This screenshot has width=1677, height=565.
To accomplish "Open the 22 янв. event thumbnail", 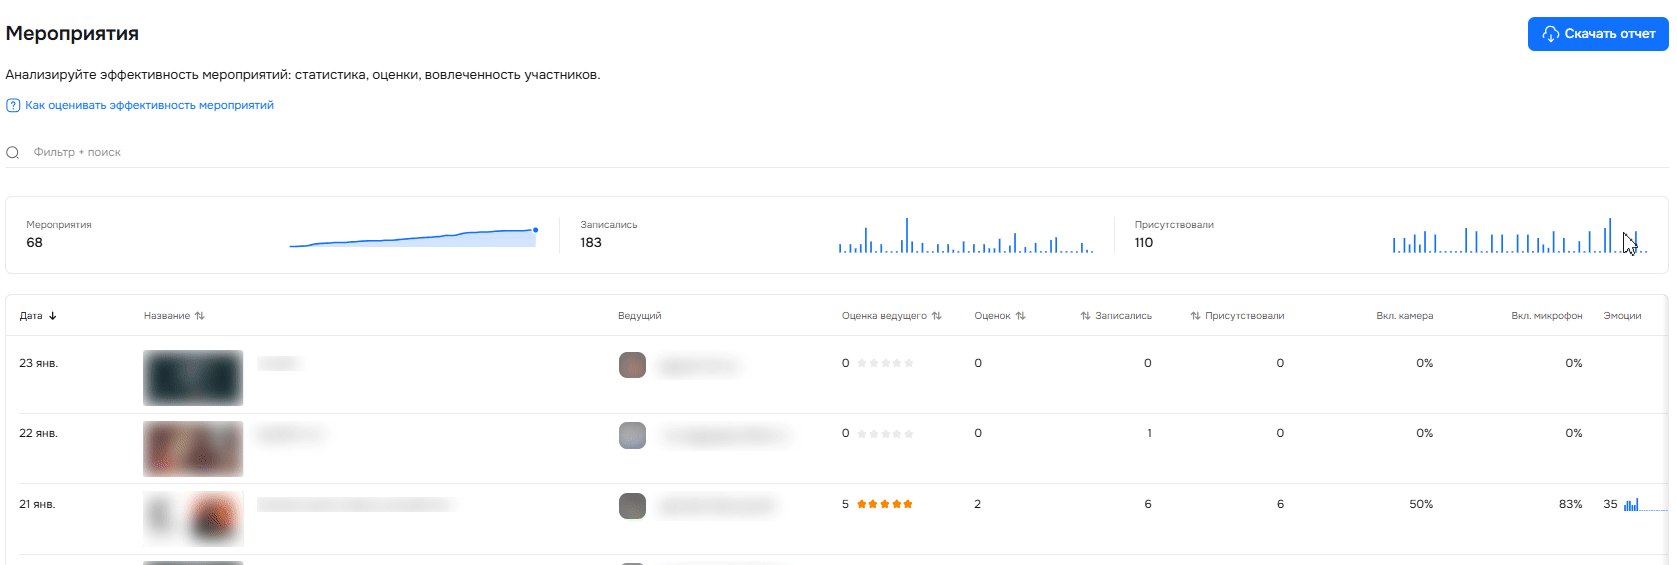I will (x=193, y=449).
